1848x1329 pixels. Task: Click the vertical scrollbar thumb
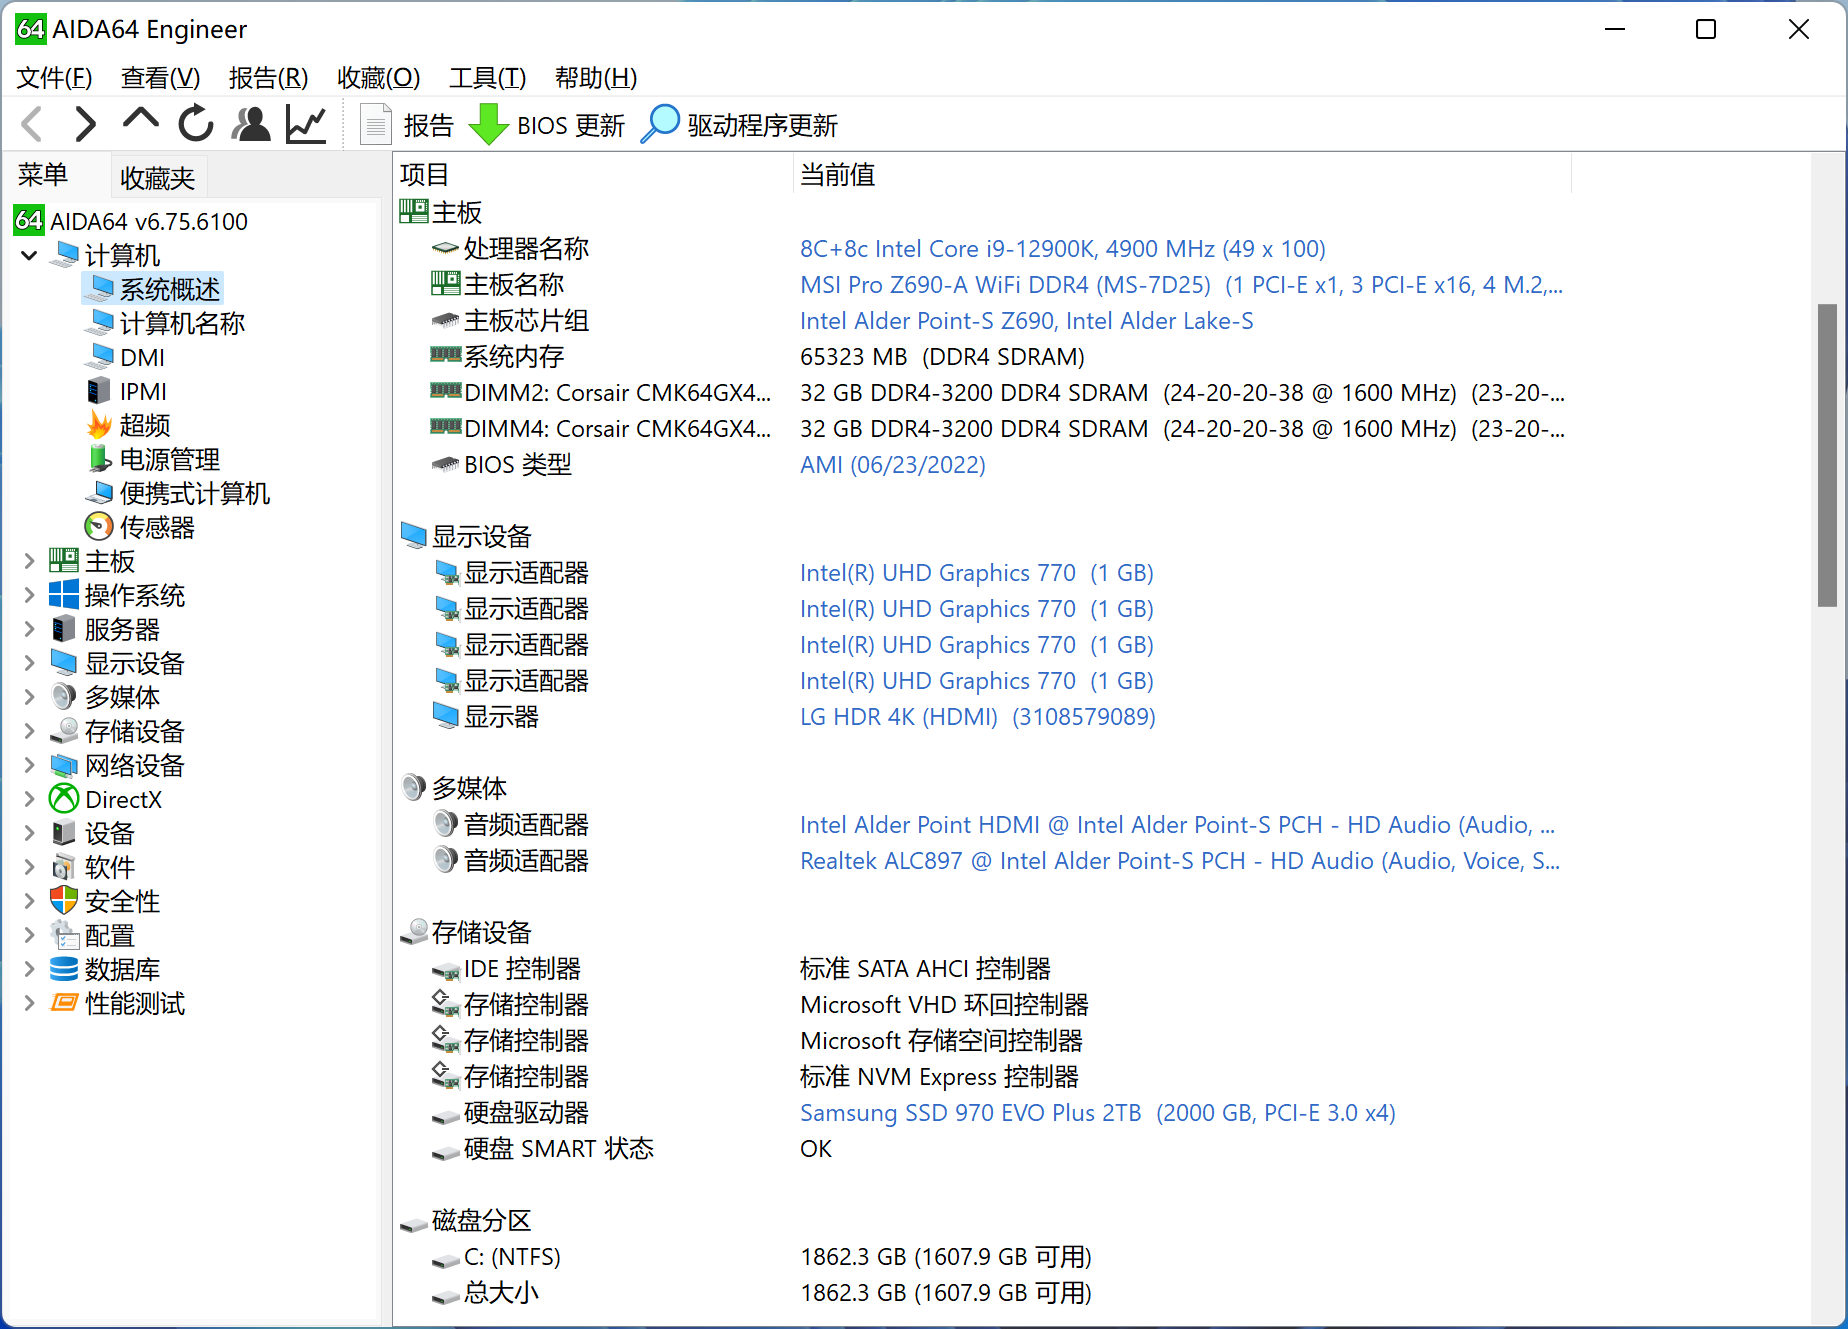[x=1827, y=455]
